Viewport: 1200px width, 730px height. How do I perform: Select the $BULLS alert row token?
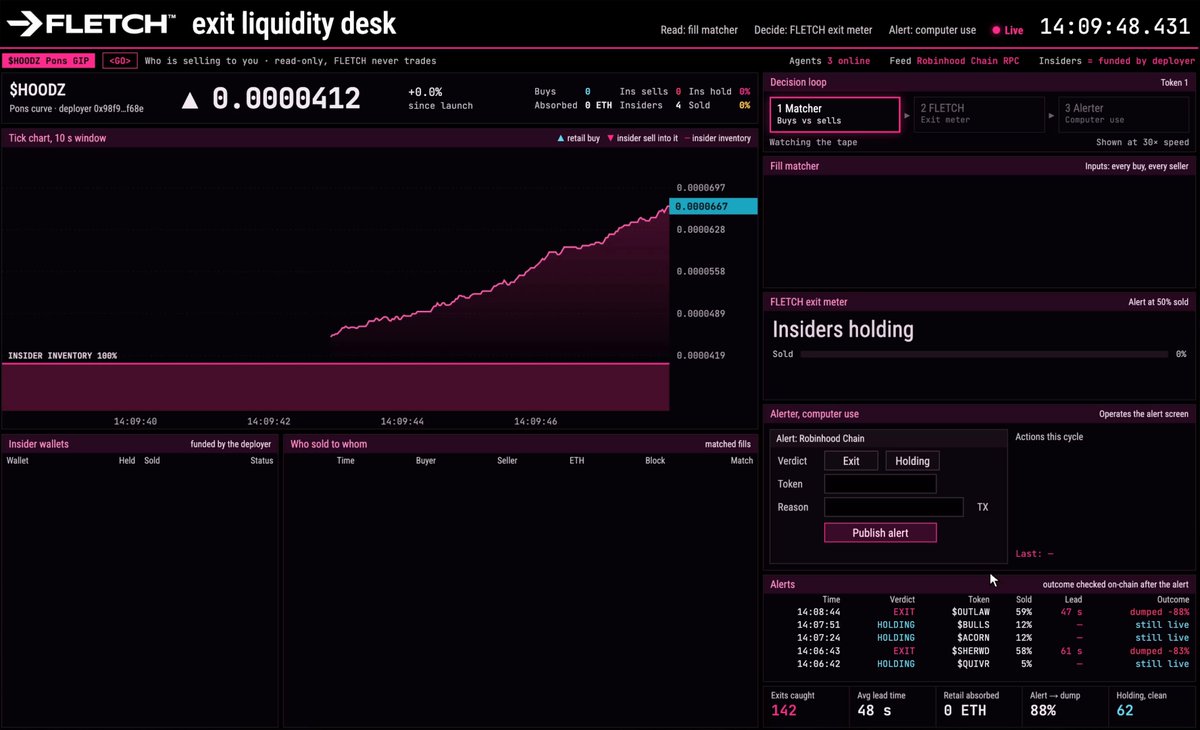(974, 625)
